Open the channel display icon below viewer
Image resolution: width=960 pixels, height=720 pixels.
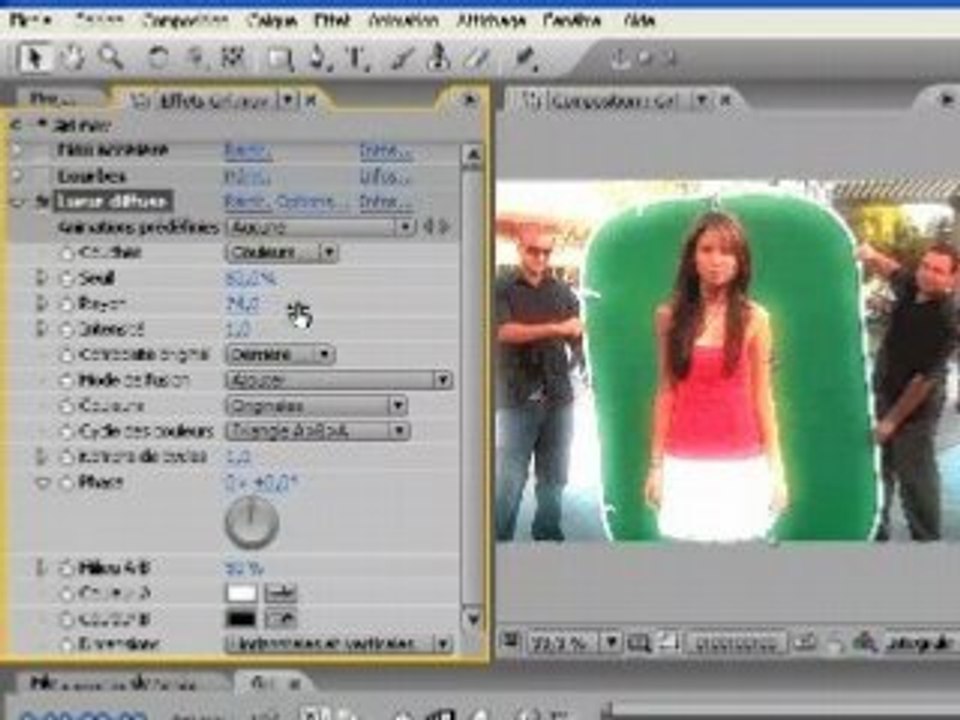(864, 643)
